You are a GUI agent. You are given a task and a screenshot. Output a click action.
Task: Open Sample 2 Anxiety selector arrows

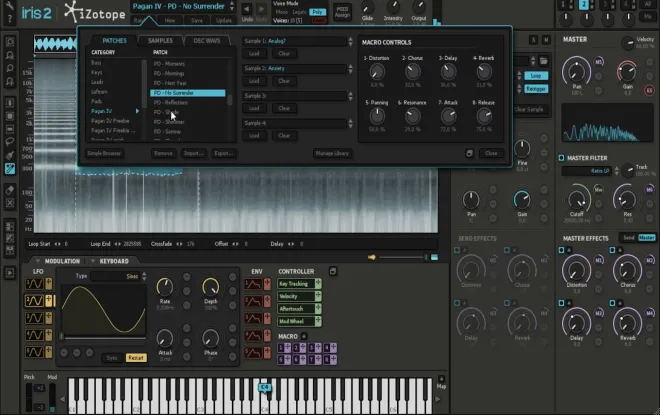click(x=350, y=69)
